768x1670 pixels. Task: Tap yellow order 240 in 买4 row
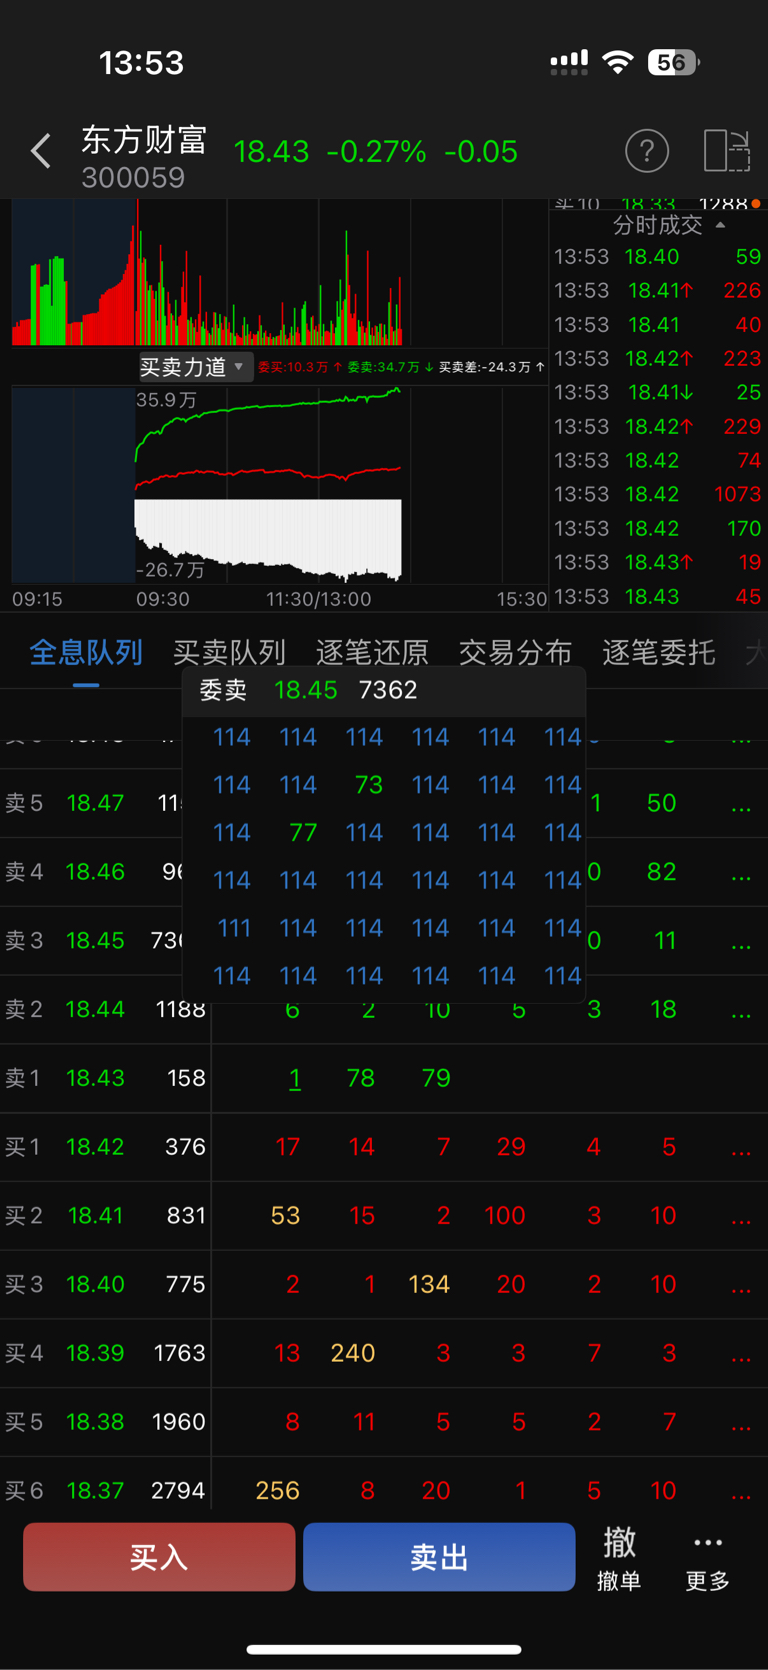pos(353,1353)
